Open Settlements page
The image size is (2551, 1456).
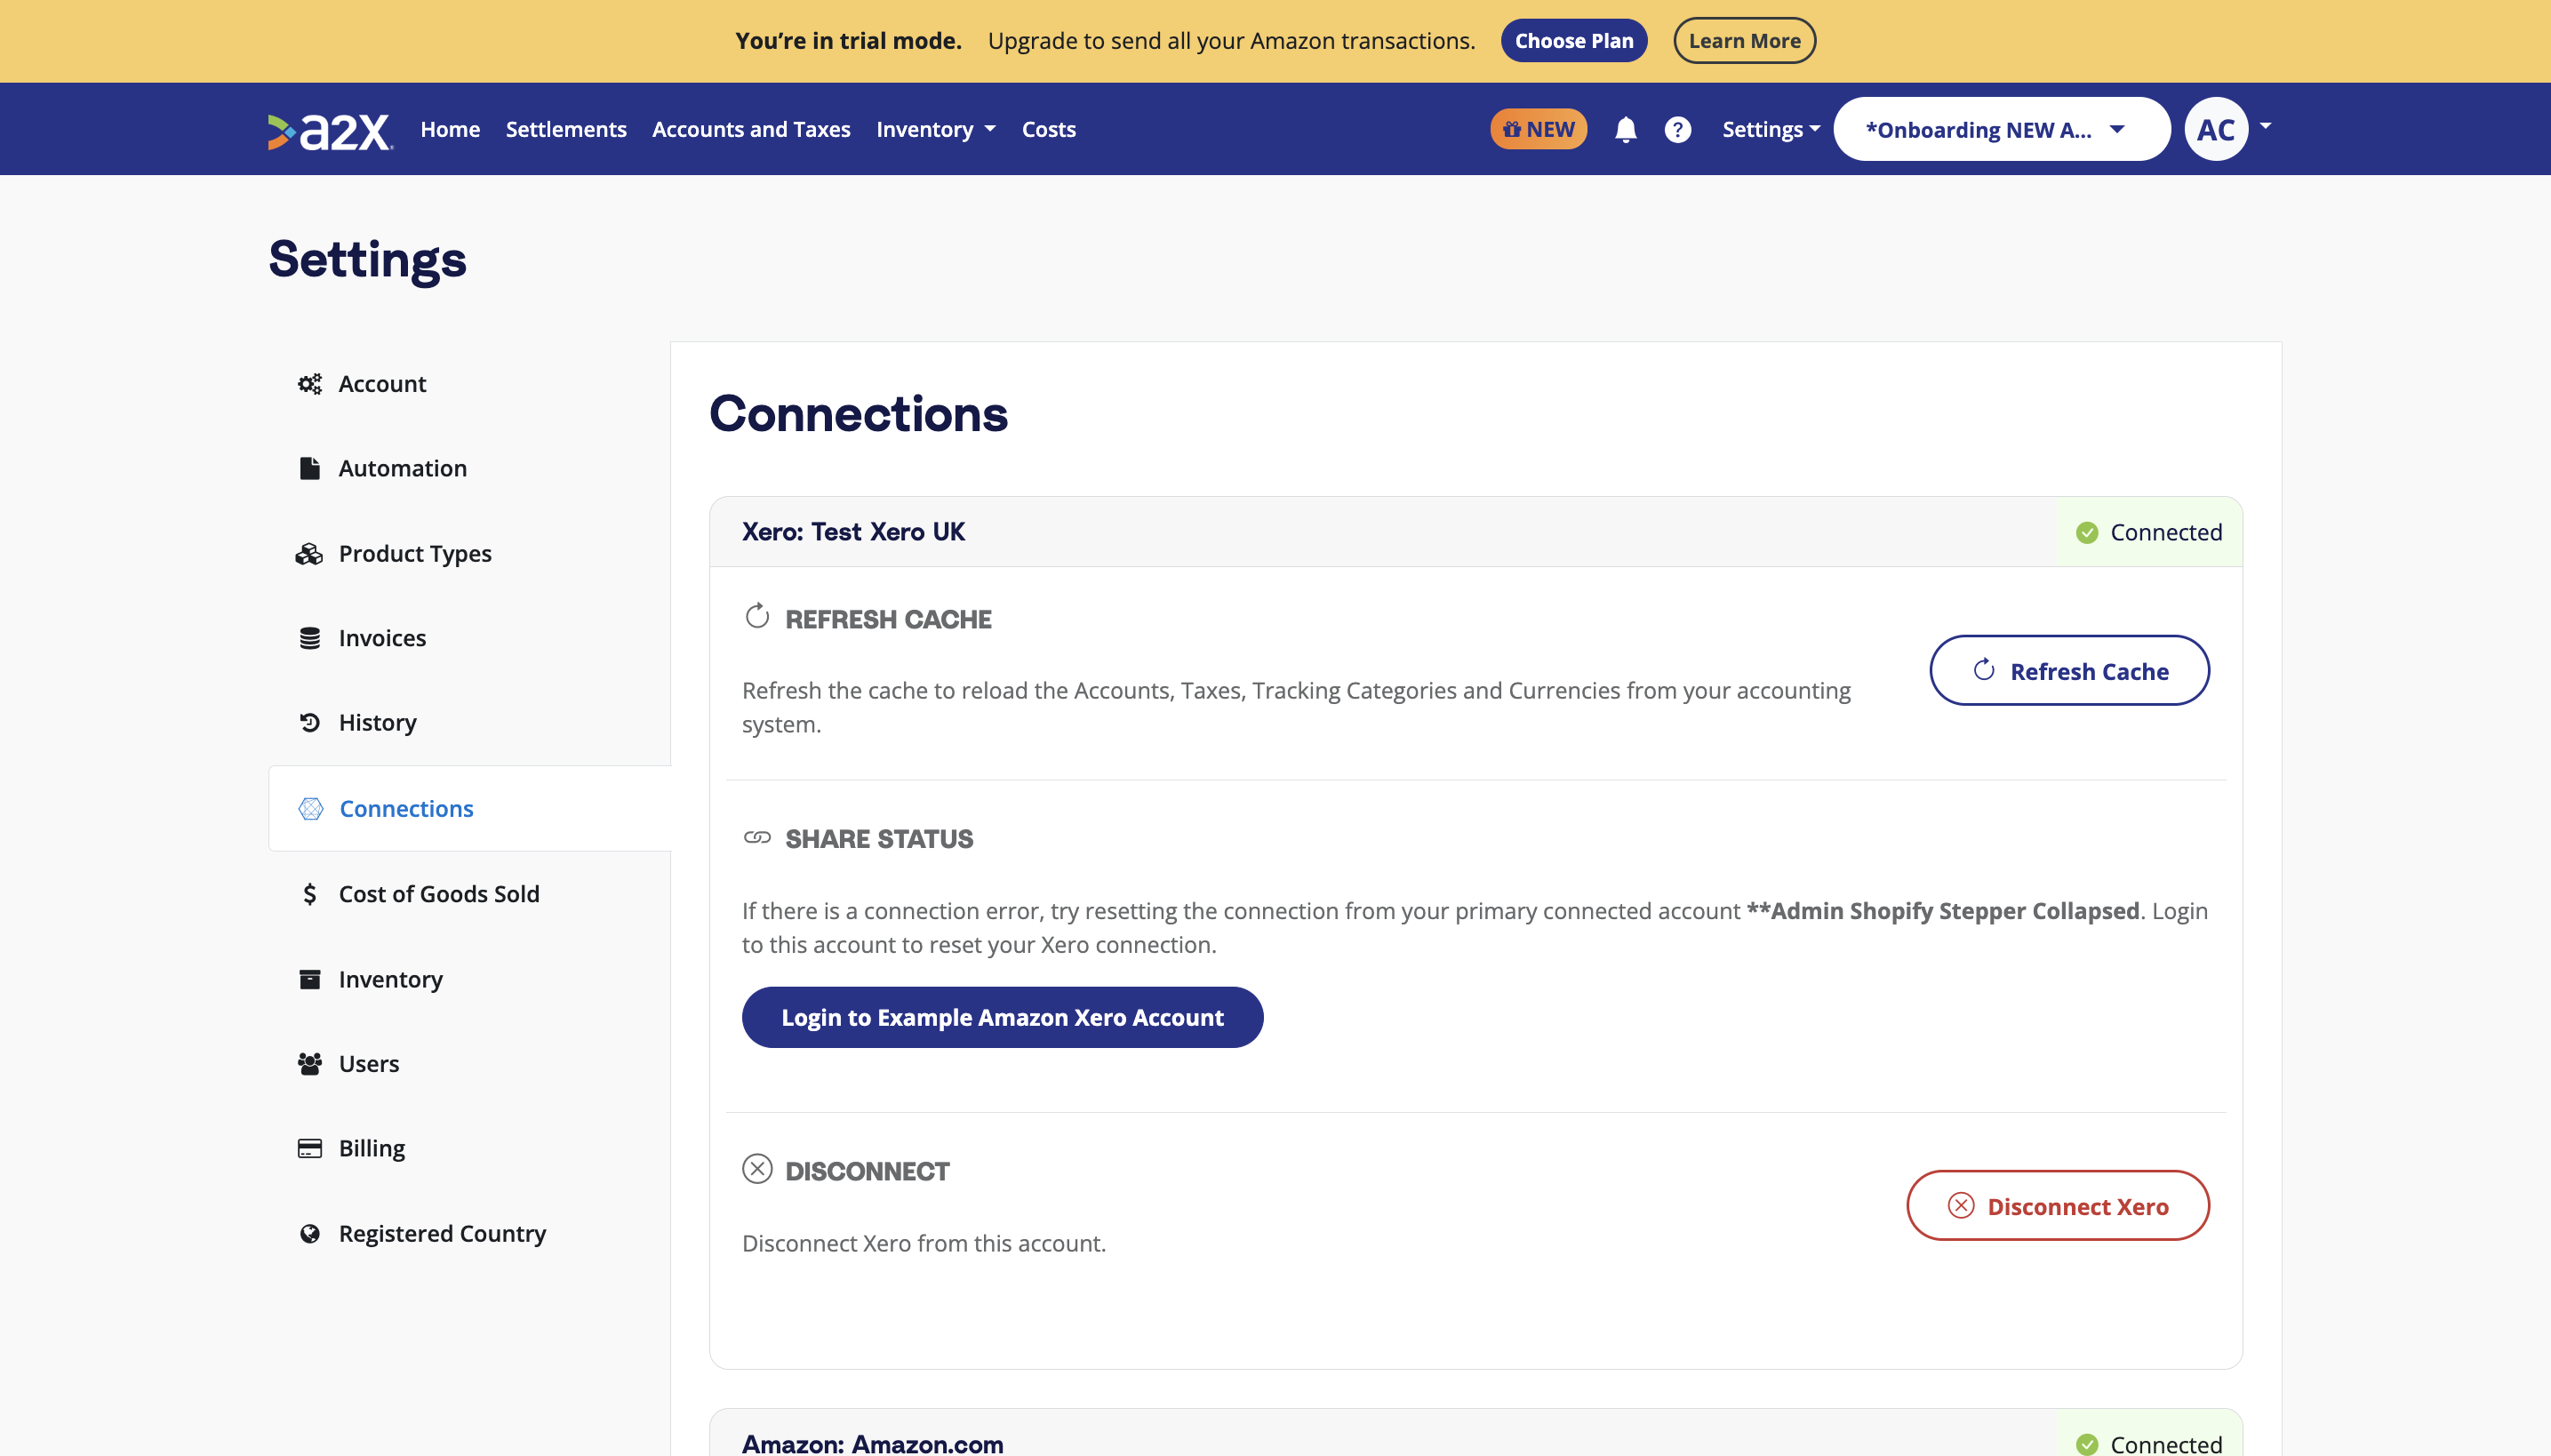coord(566,129)
